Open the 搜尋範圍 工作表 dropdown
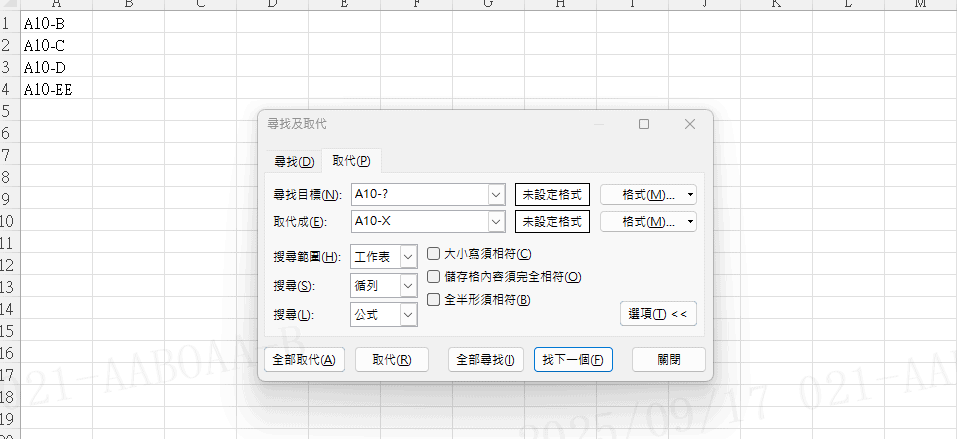 coord(407,257)
